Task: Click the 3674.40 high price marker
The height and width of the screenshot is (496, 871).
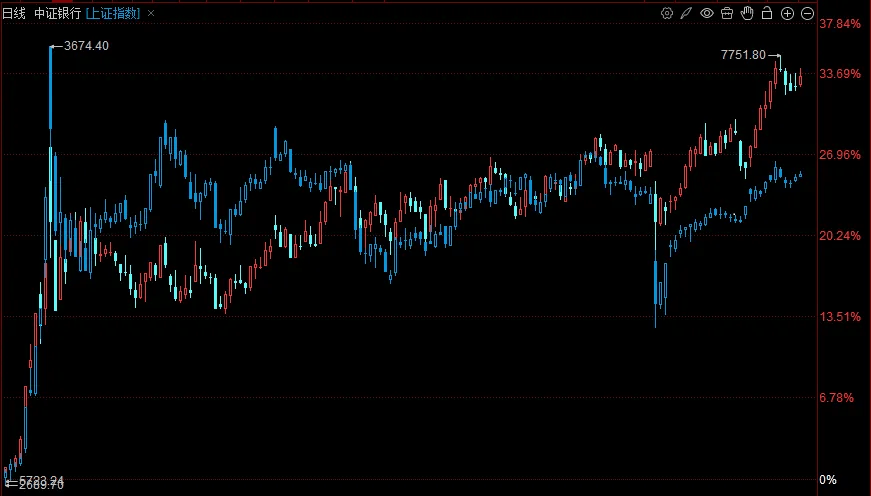Action: (86, 46)
